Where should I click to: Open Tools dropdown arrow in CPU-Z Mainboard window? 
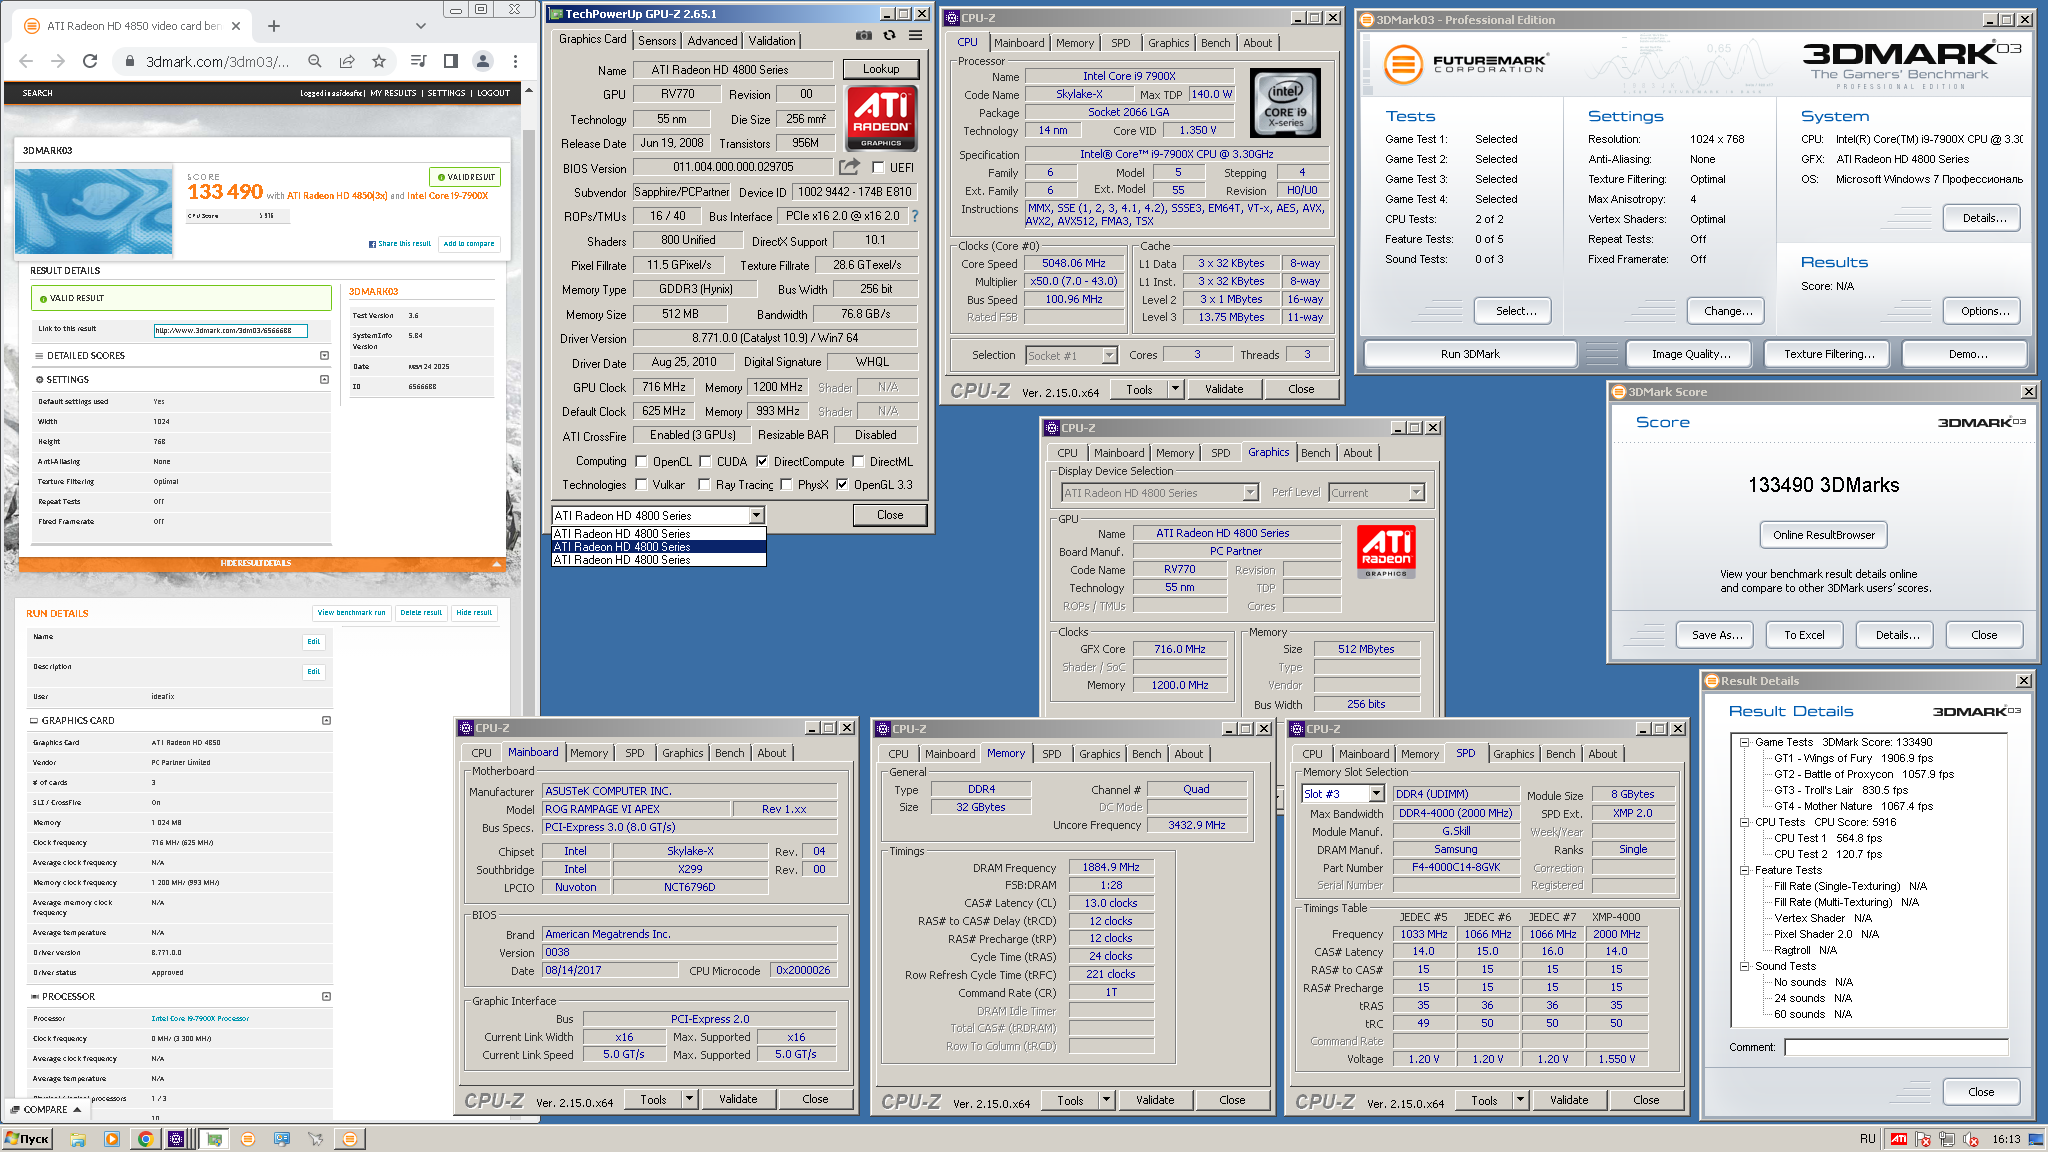coord(689,1099)
